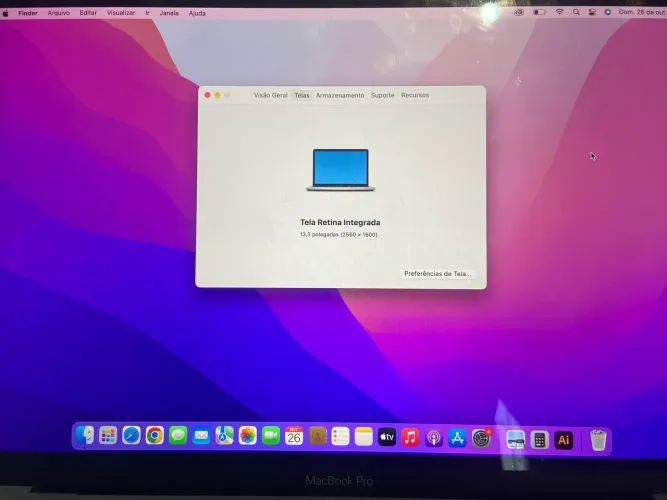Minimize the About This Mac window
667x500 pixels.
[x=217, y=95]
